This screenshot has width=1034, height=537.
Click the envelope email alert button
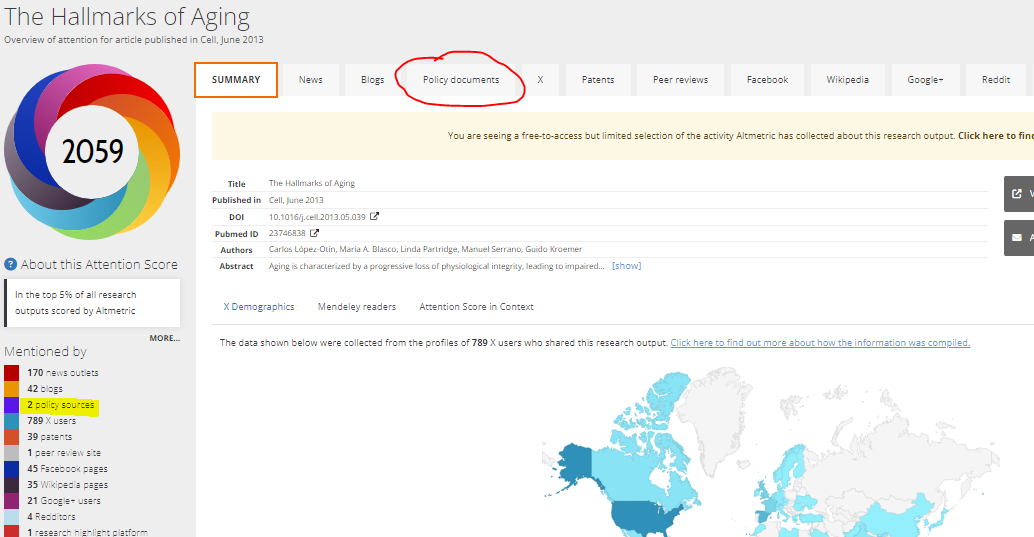coord(1018,238)
